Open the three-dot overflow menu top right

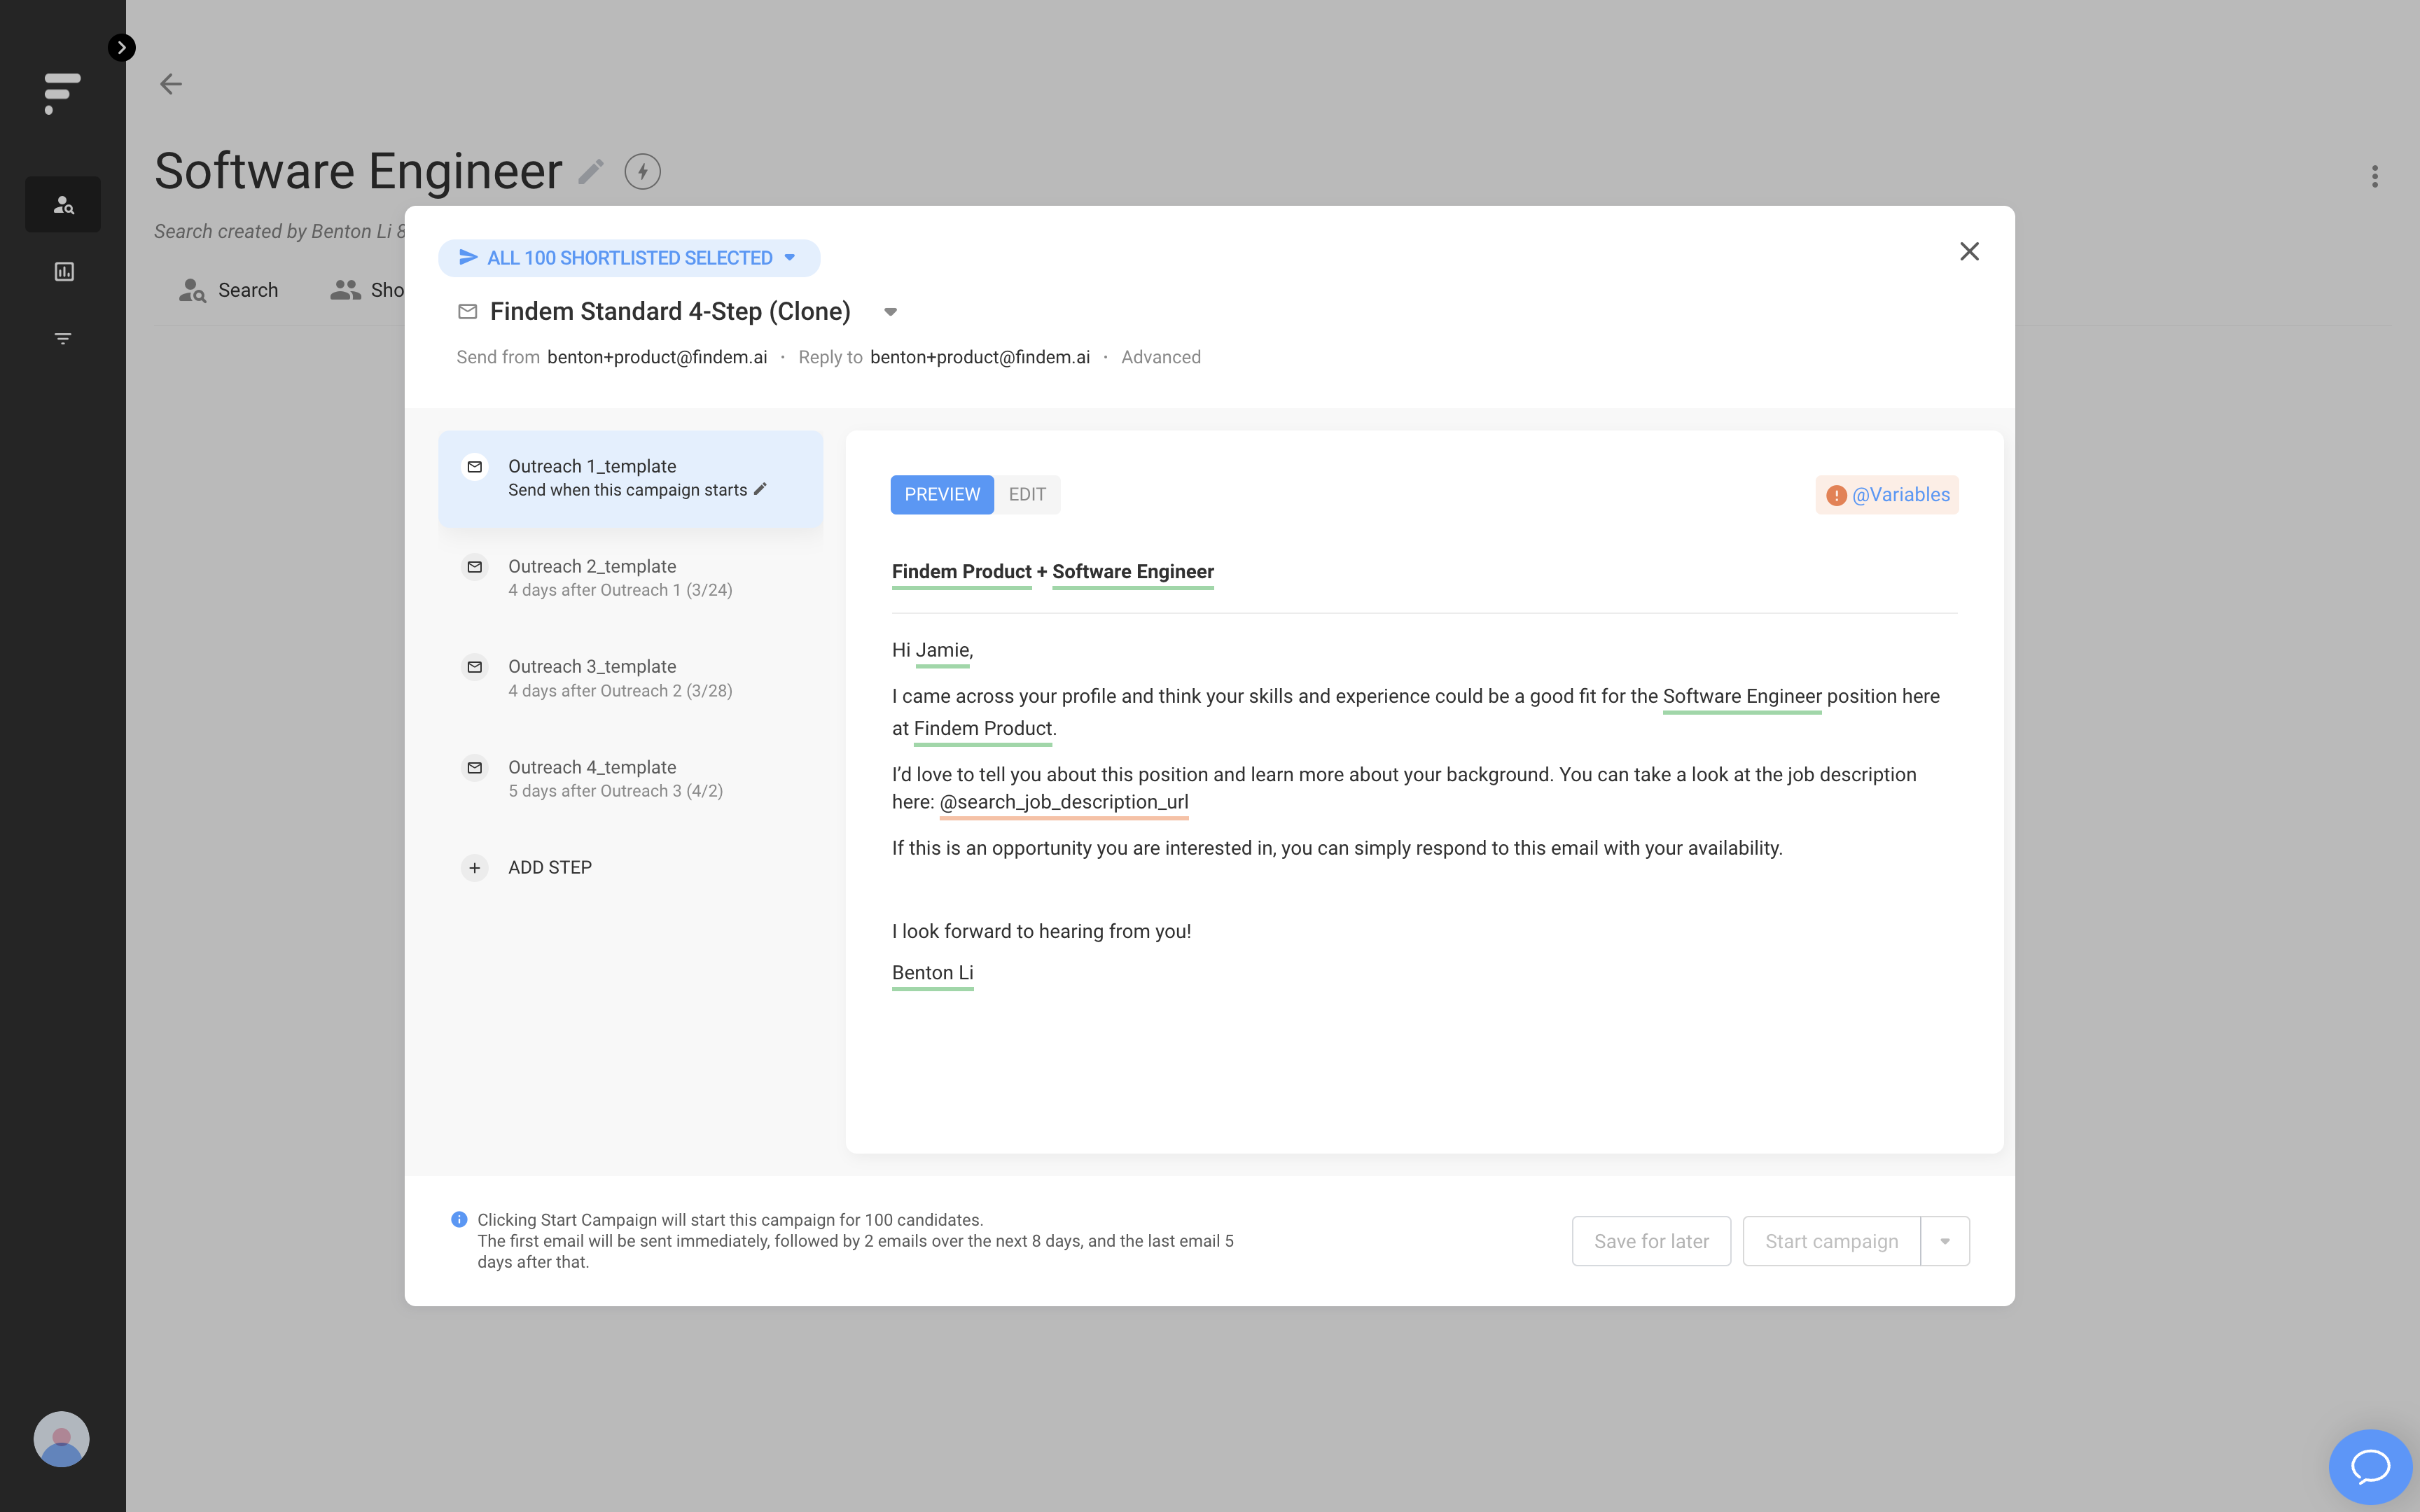2375,176
